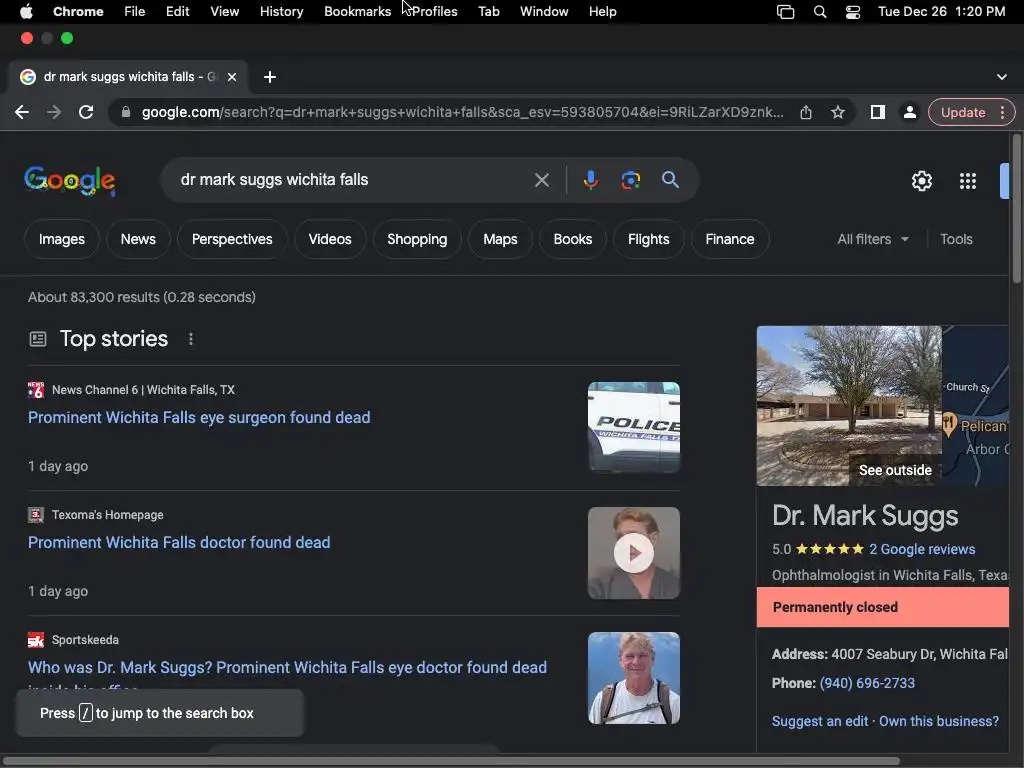Screen dimensions: 1024x768
Task: Open the 2 Google reviews link
Action: (x=921, y=549)
